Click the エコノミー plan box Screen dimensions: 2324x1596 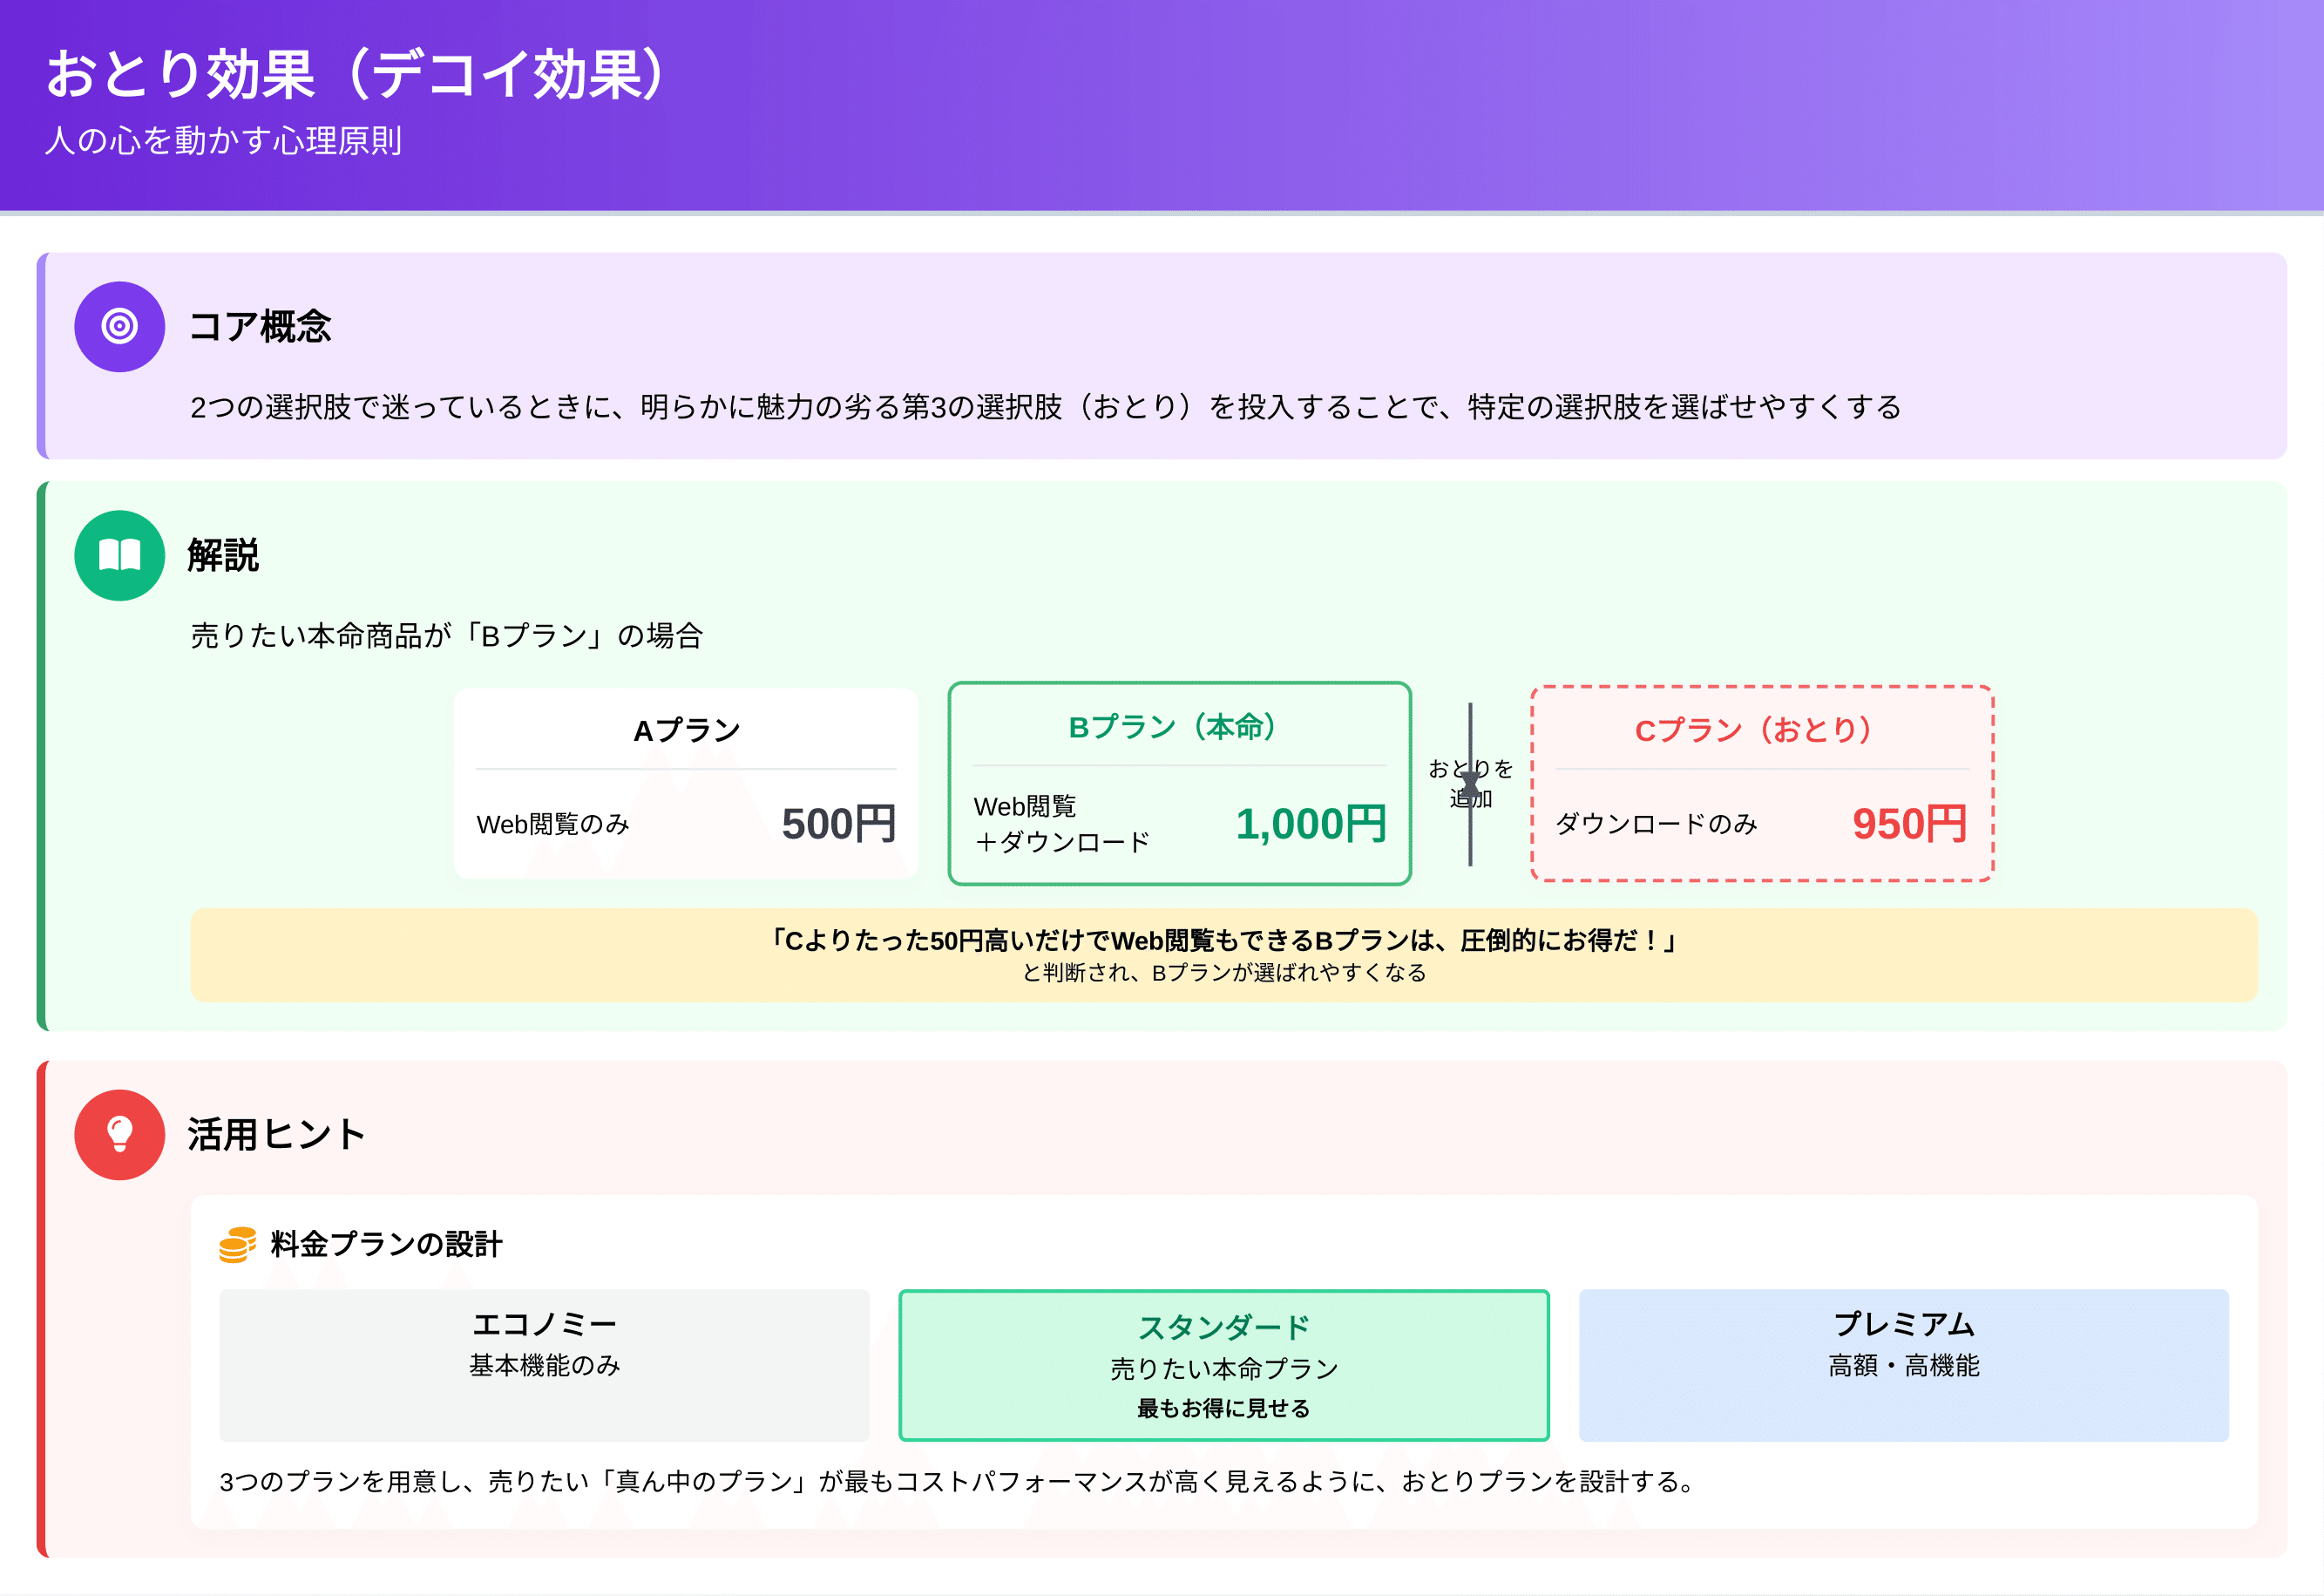pos(544,1364)
